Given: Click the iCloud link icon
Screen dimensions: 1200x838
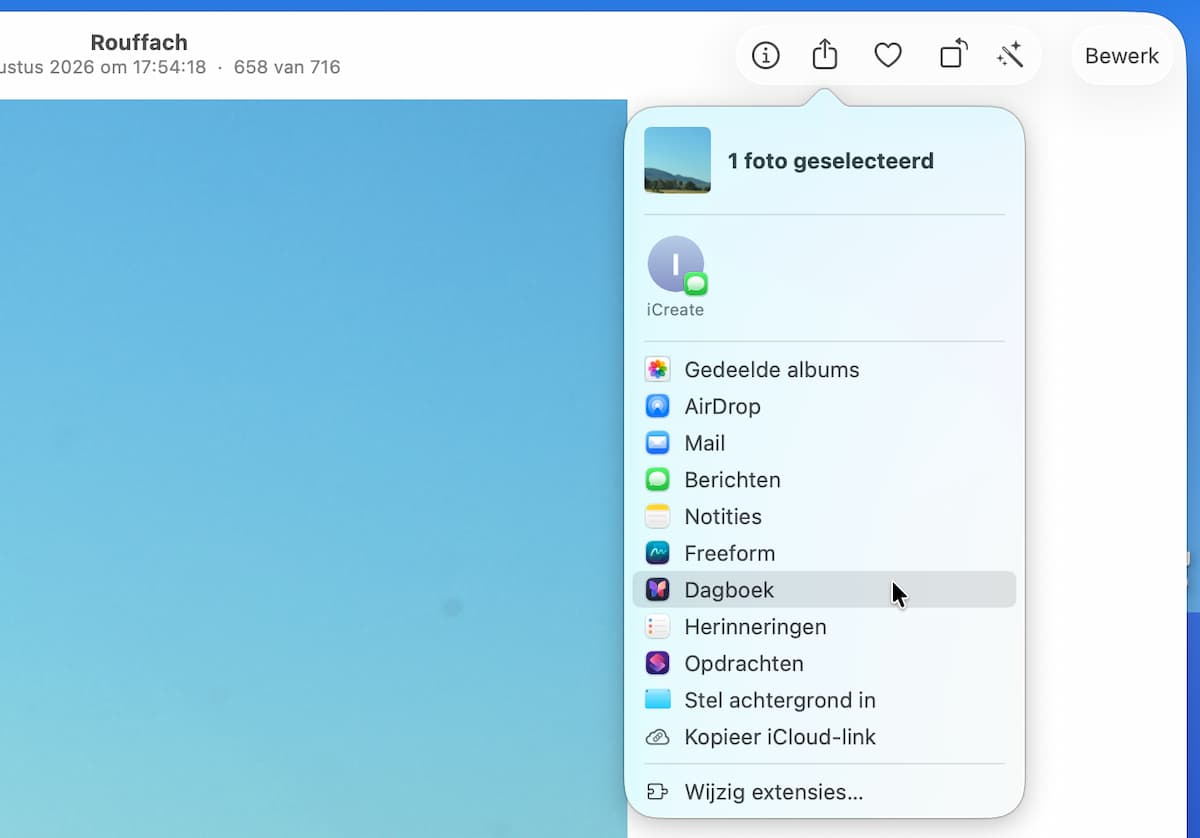Looking at the screenshot, I should pyautogui.click(x=657, y=737).
